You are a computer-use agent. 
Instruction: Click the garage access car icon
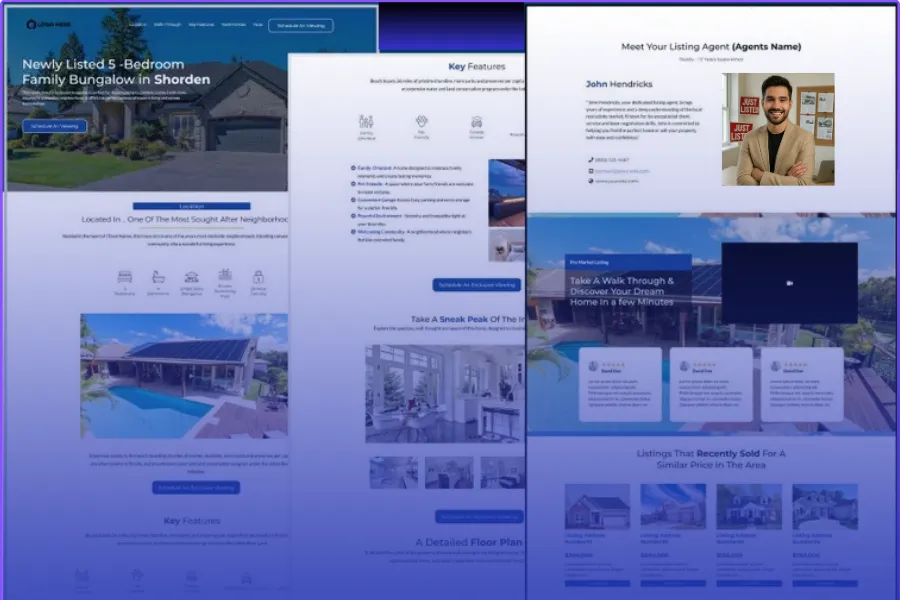click(476, 122)
